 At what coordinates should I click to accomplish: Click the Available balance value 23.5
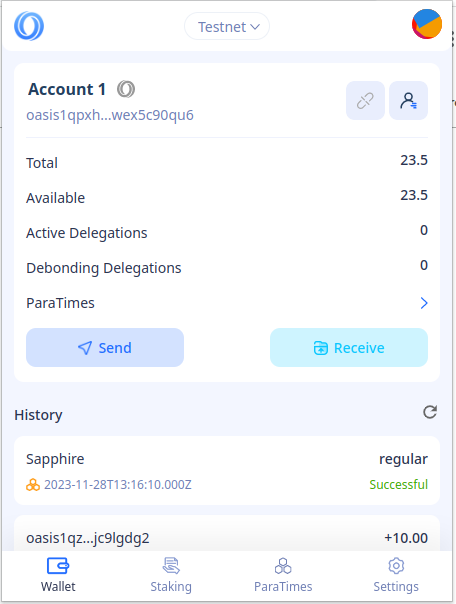414,195
